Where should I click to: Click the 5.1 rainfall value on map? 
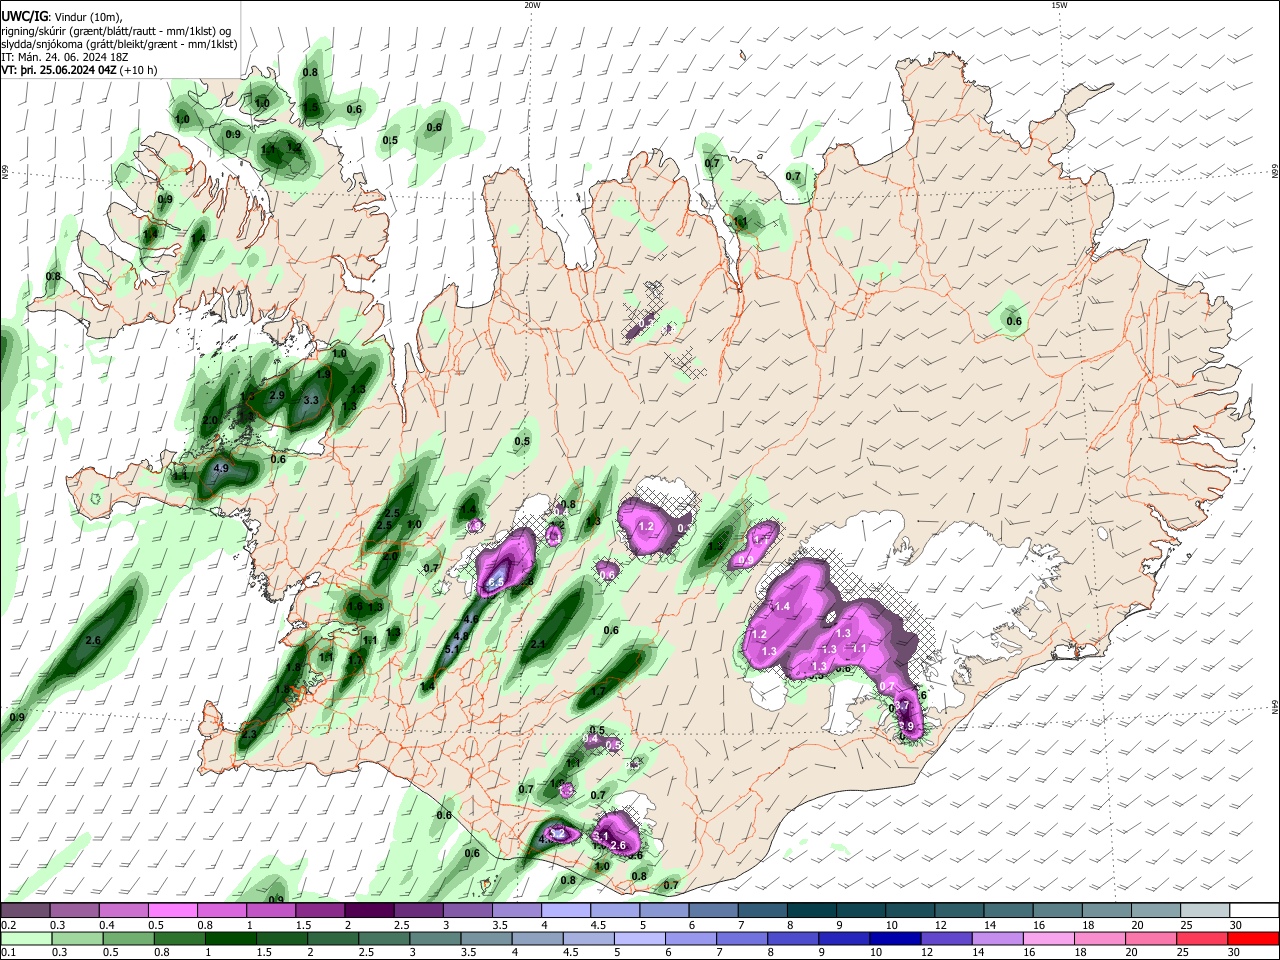tap(452, 649)
